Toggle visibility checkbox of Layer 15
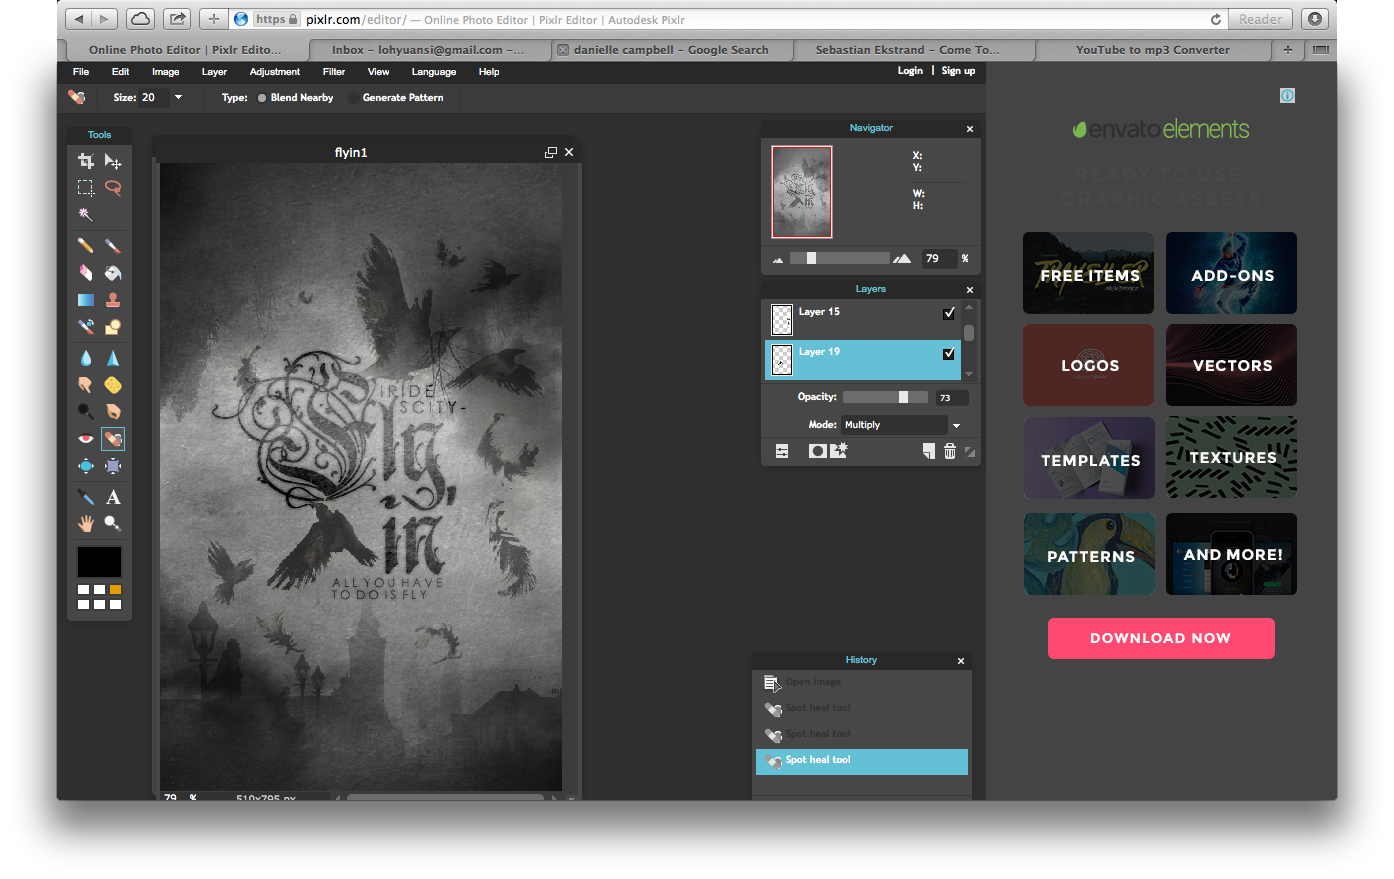 [949, 313]
